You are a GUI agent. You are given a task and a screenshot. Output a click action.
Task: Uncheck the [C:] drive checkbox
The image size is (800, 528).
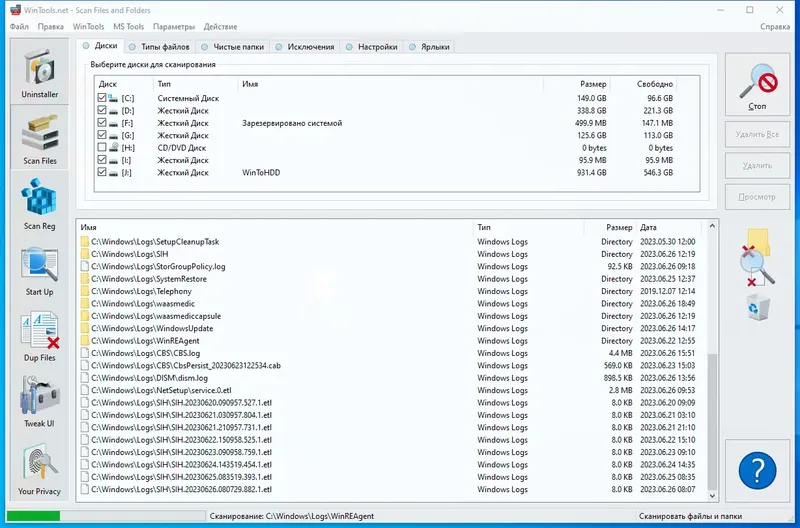[x=102, y=97]
